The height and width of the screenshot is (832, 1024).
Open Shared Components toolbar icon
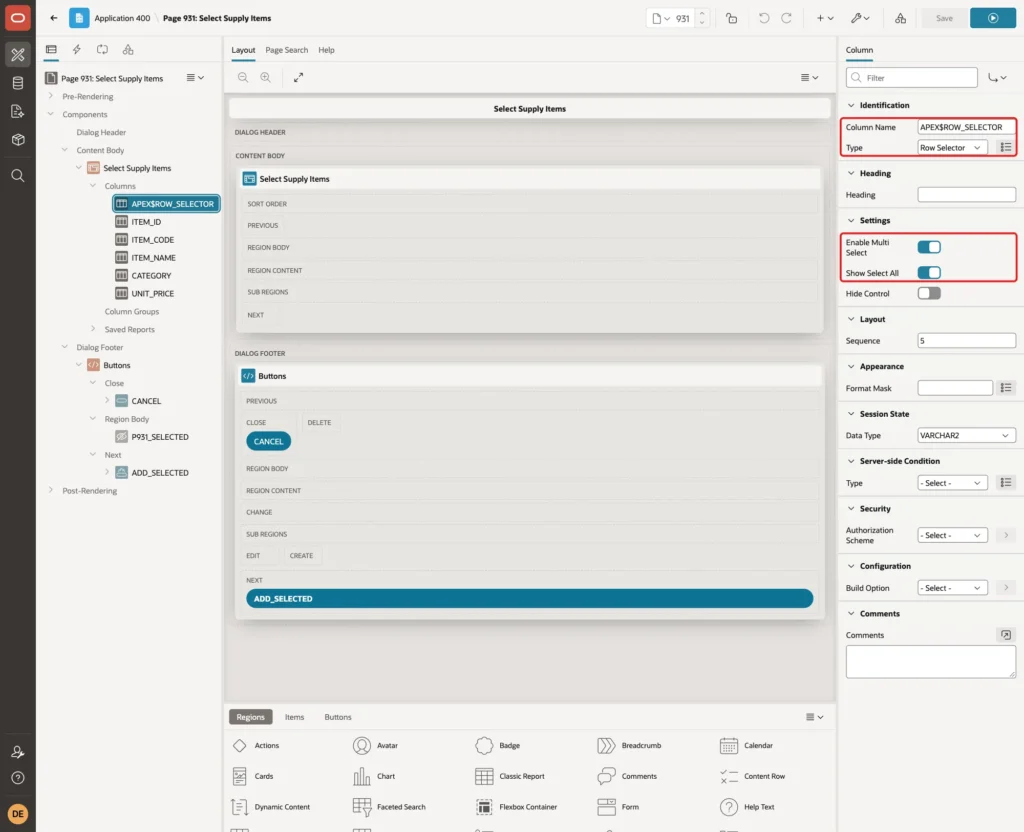click(x=901, y=18)
